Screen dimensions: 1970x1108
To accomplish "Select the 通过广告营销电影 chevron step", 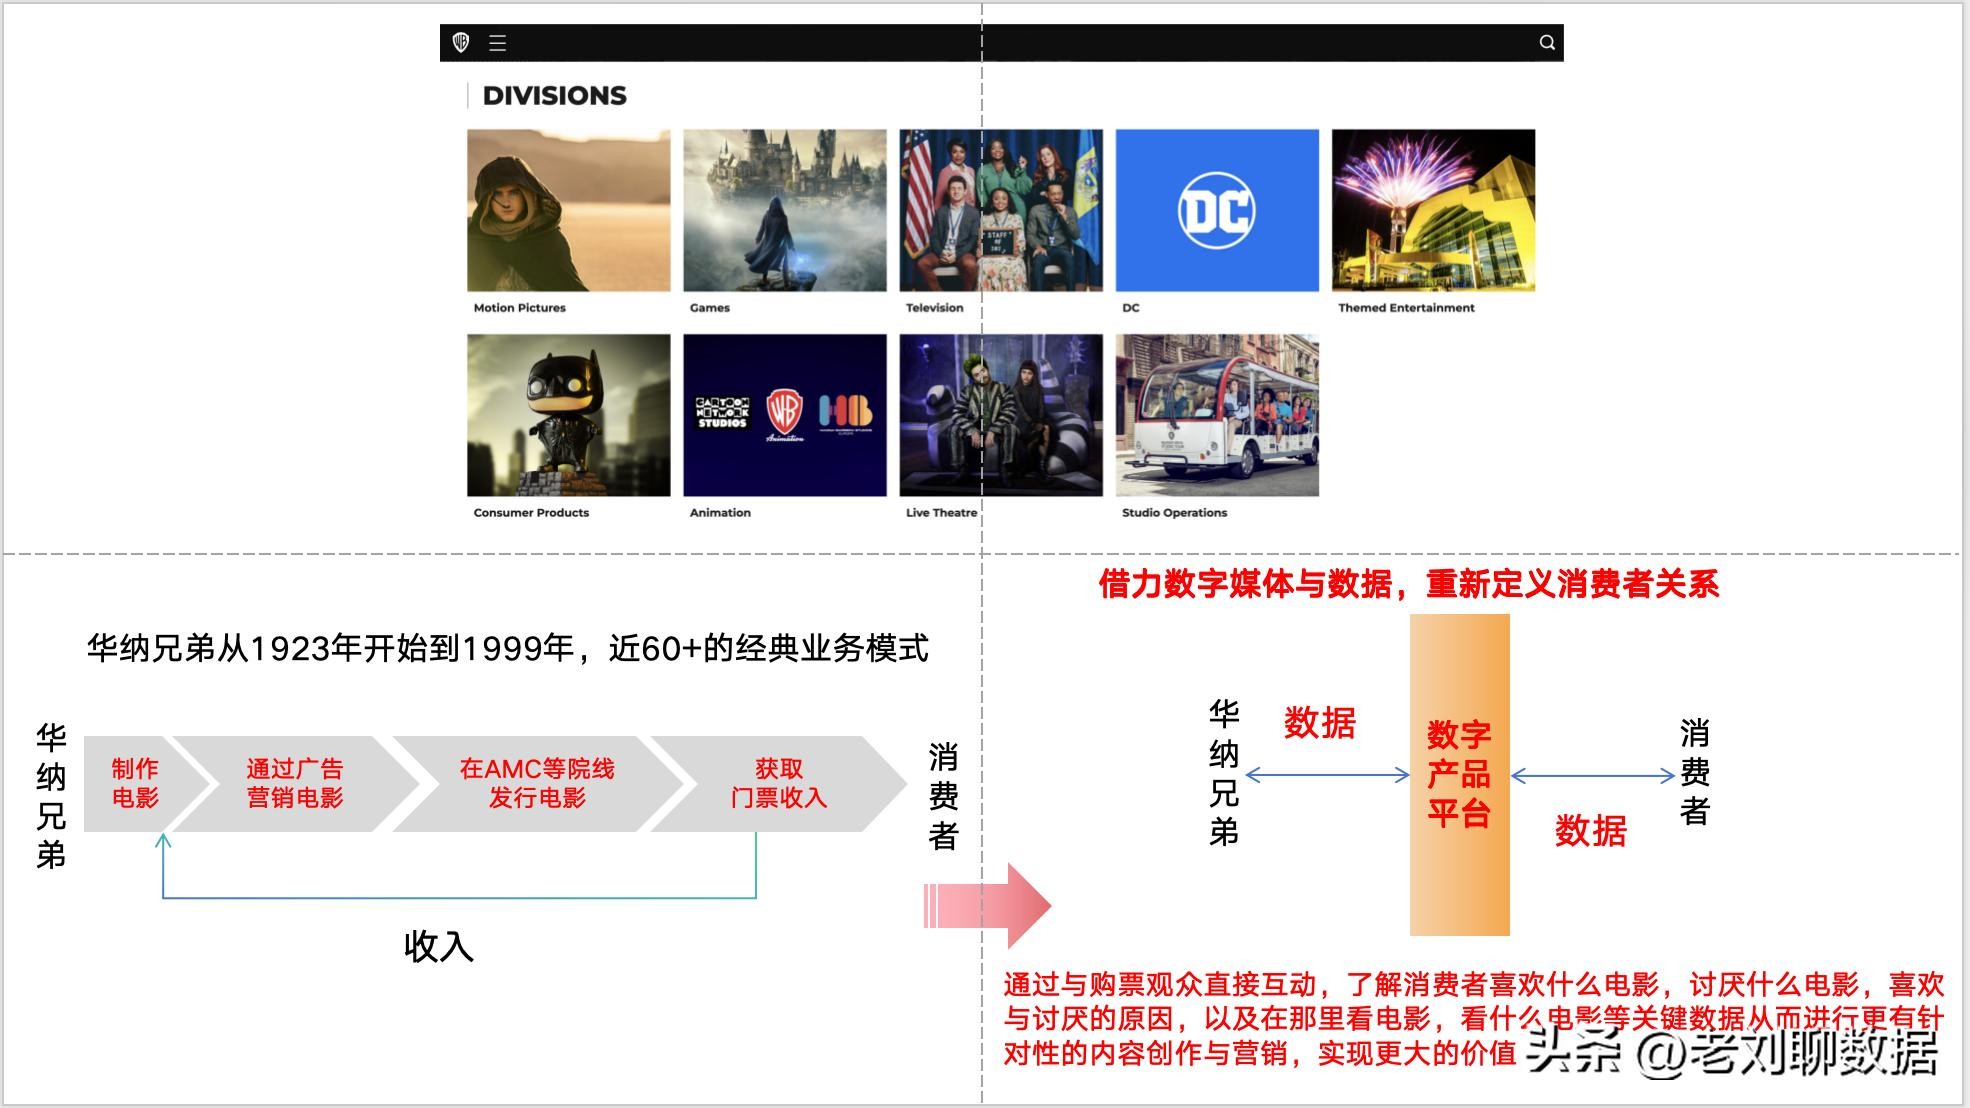I will [x=294, y=783].
